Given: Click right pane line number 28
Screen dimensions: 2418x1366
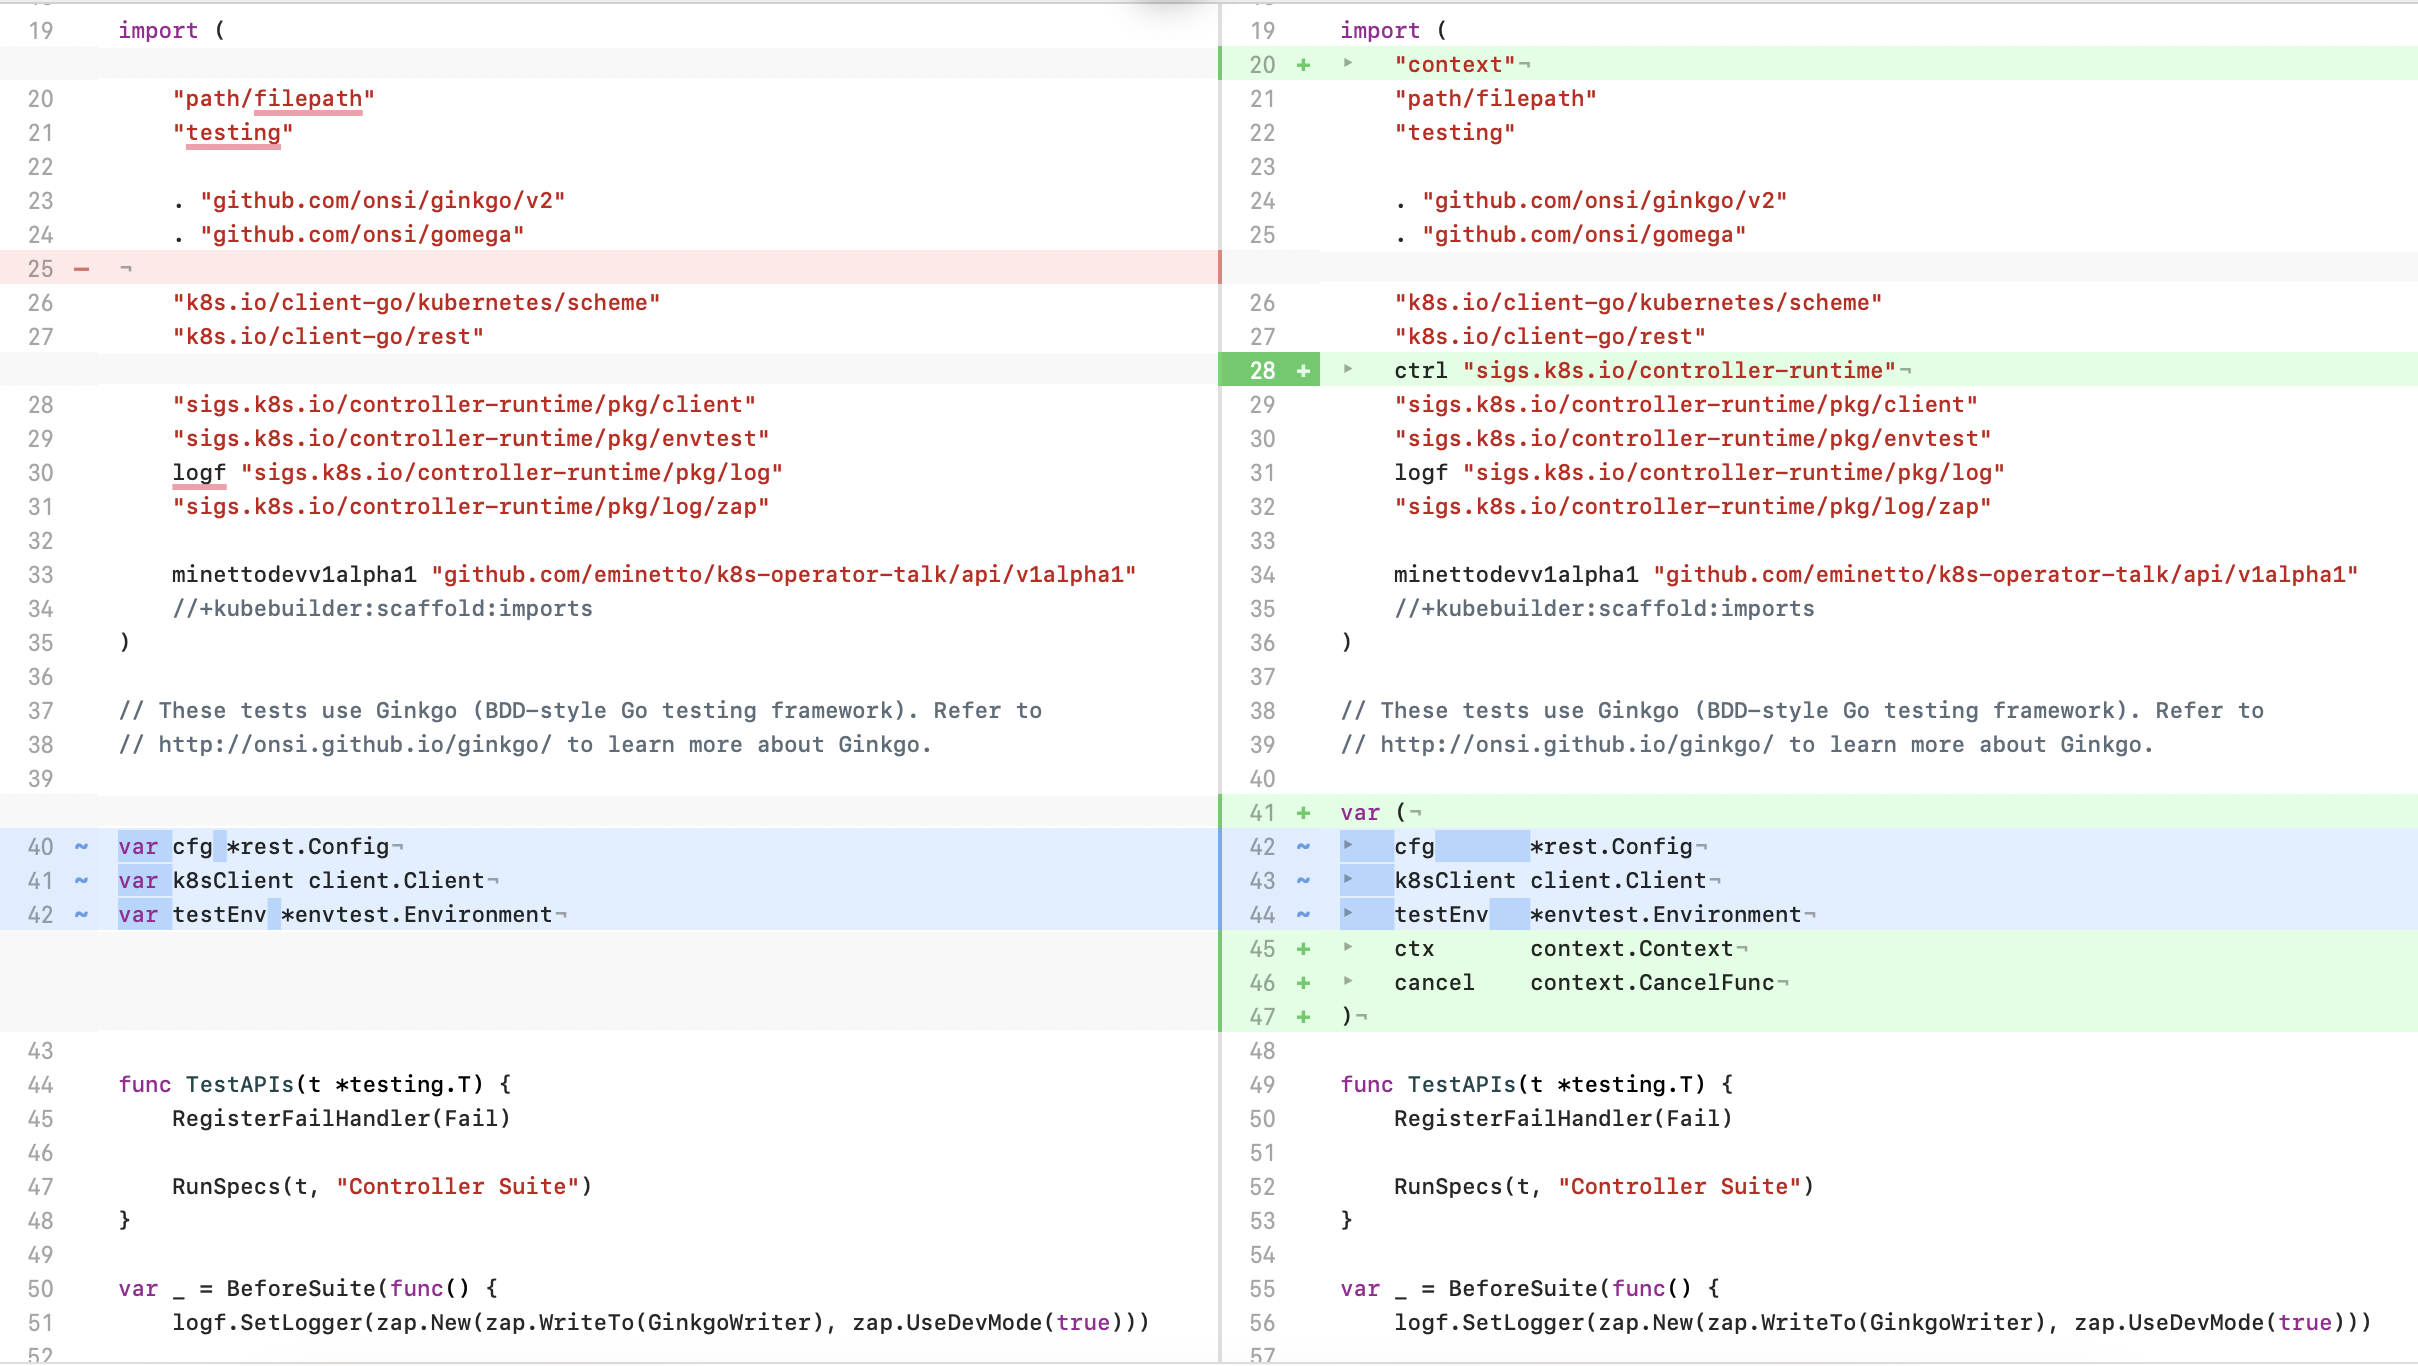Looking at the screenshot, I should pyautogui.click(x=1263, y=371).
